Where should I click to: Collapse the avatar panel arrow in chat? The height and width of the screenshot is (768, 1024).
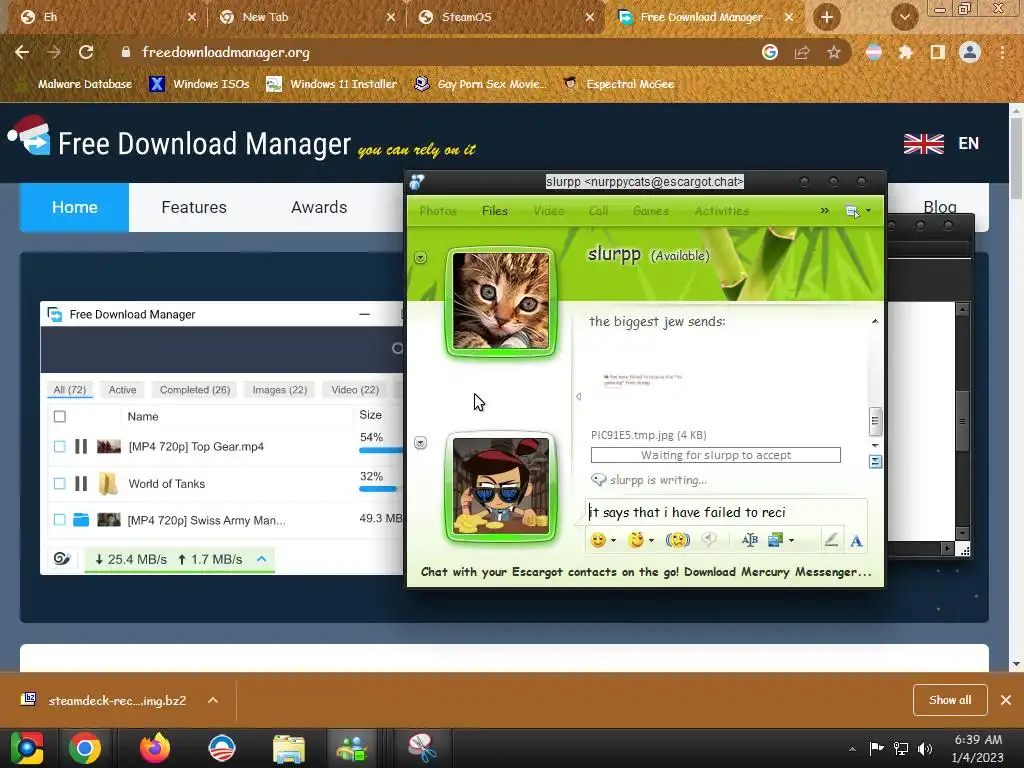coord(579,396)
